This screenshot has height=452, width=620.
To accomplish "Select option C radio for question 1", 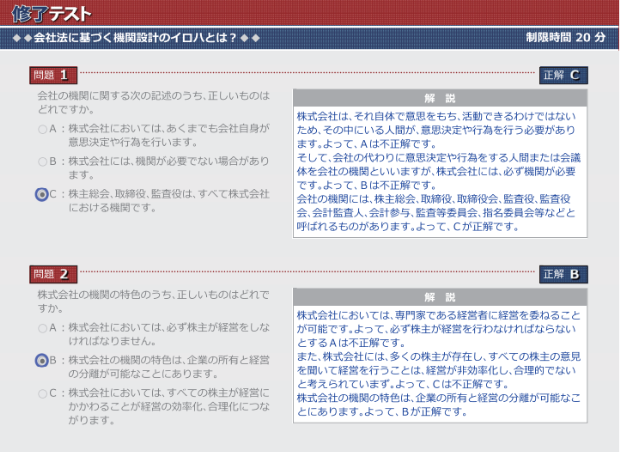I will click(42, 194).
